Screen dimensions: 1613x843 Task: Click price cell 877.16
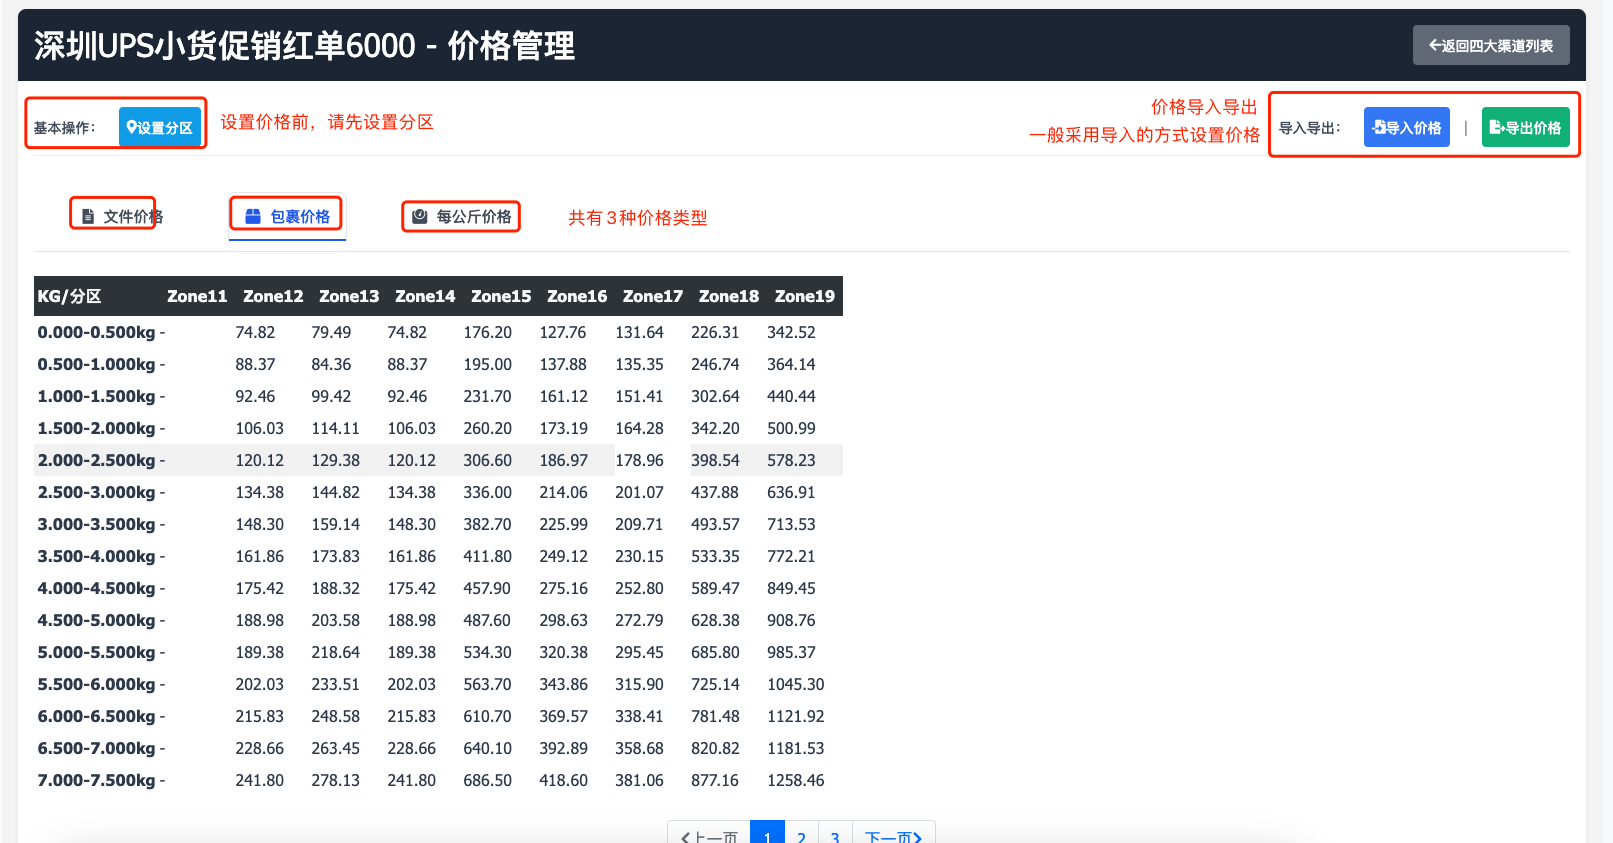coord(715,780)
